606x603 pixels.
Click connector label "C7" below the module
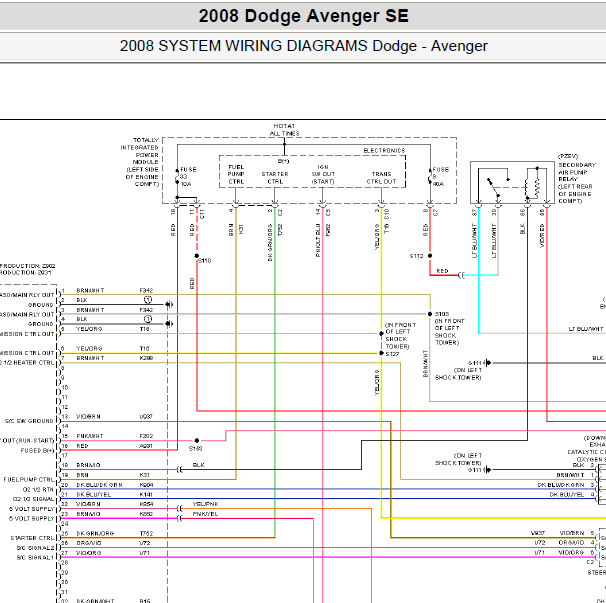click(435, 212)
